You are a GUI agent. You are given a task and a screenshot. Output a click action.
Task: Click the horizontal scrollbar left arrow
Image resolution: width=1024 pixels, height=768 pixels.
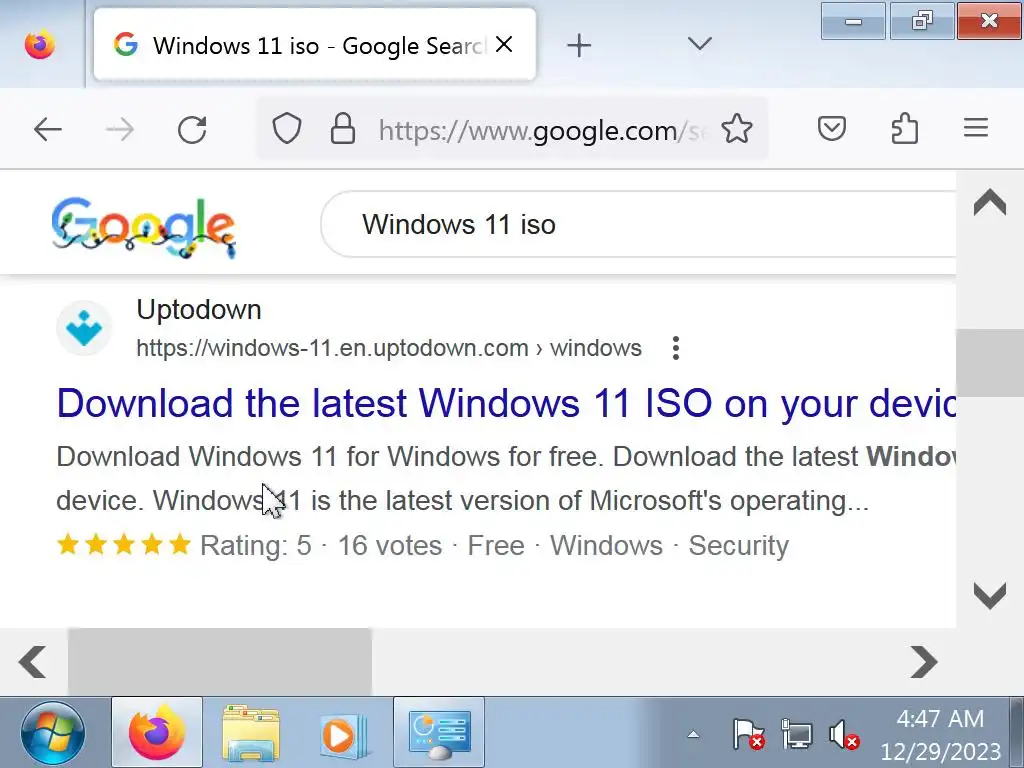tap(33, 662)
